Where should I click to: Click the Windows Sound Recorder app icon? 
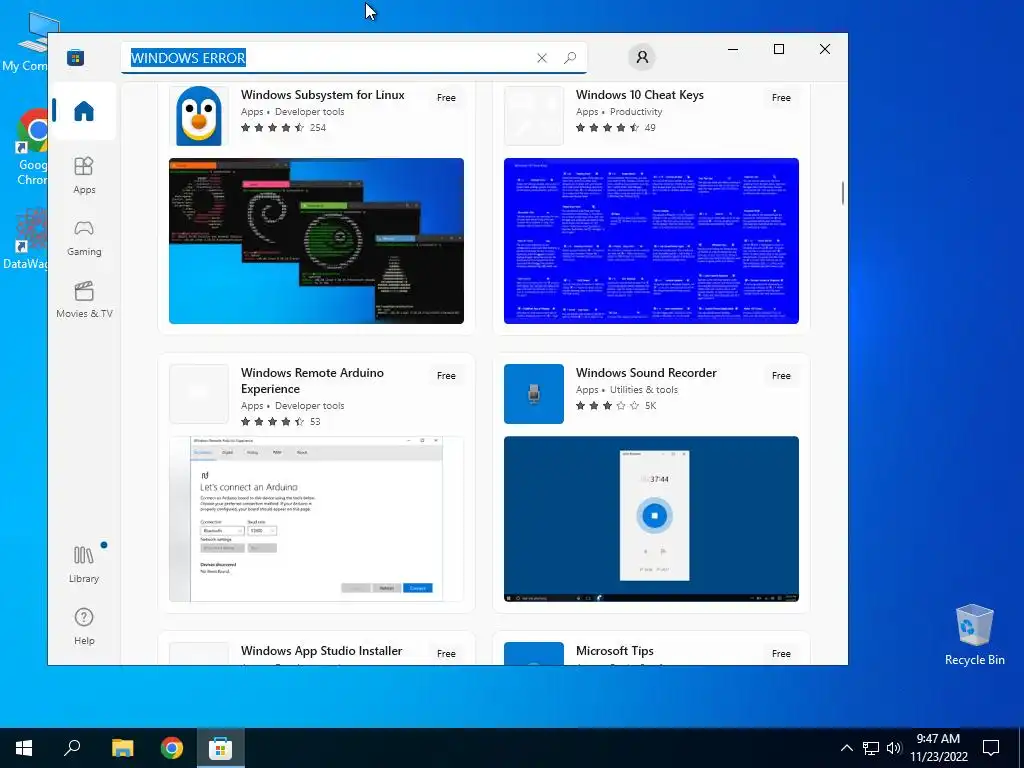tap(534, 394)
